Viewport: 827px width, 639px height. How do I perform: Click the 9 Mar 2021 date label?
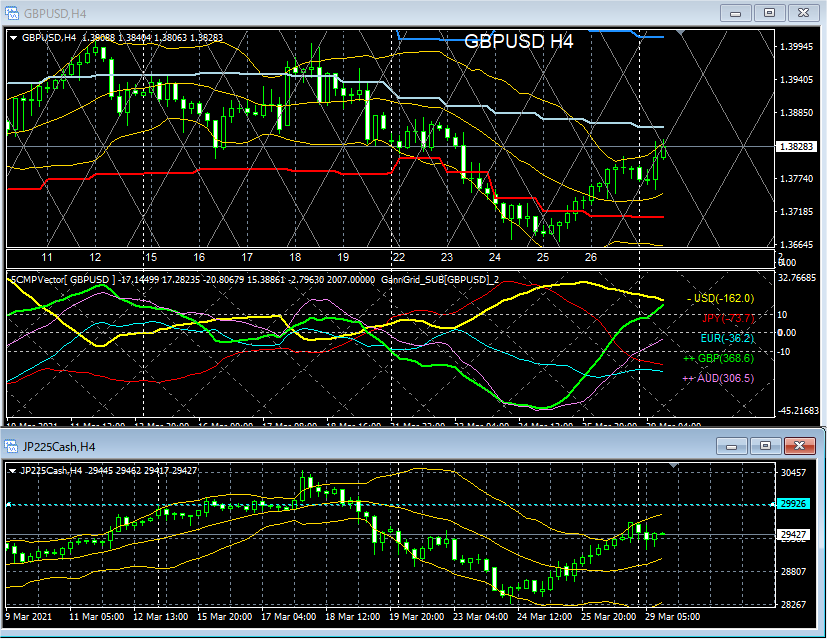(x=28, y=616)
